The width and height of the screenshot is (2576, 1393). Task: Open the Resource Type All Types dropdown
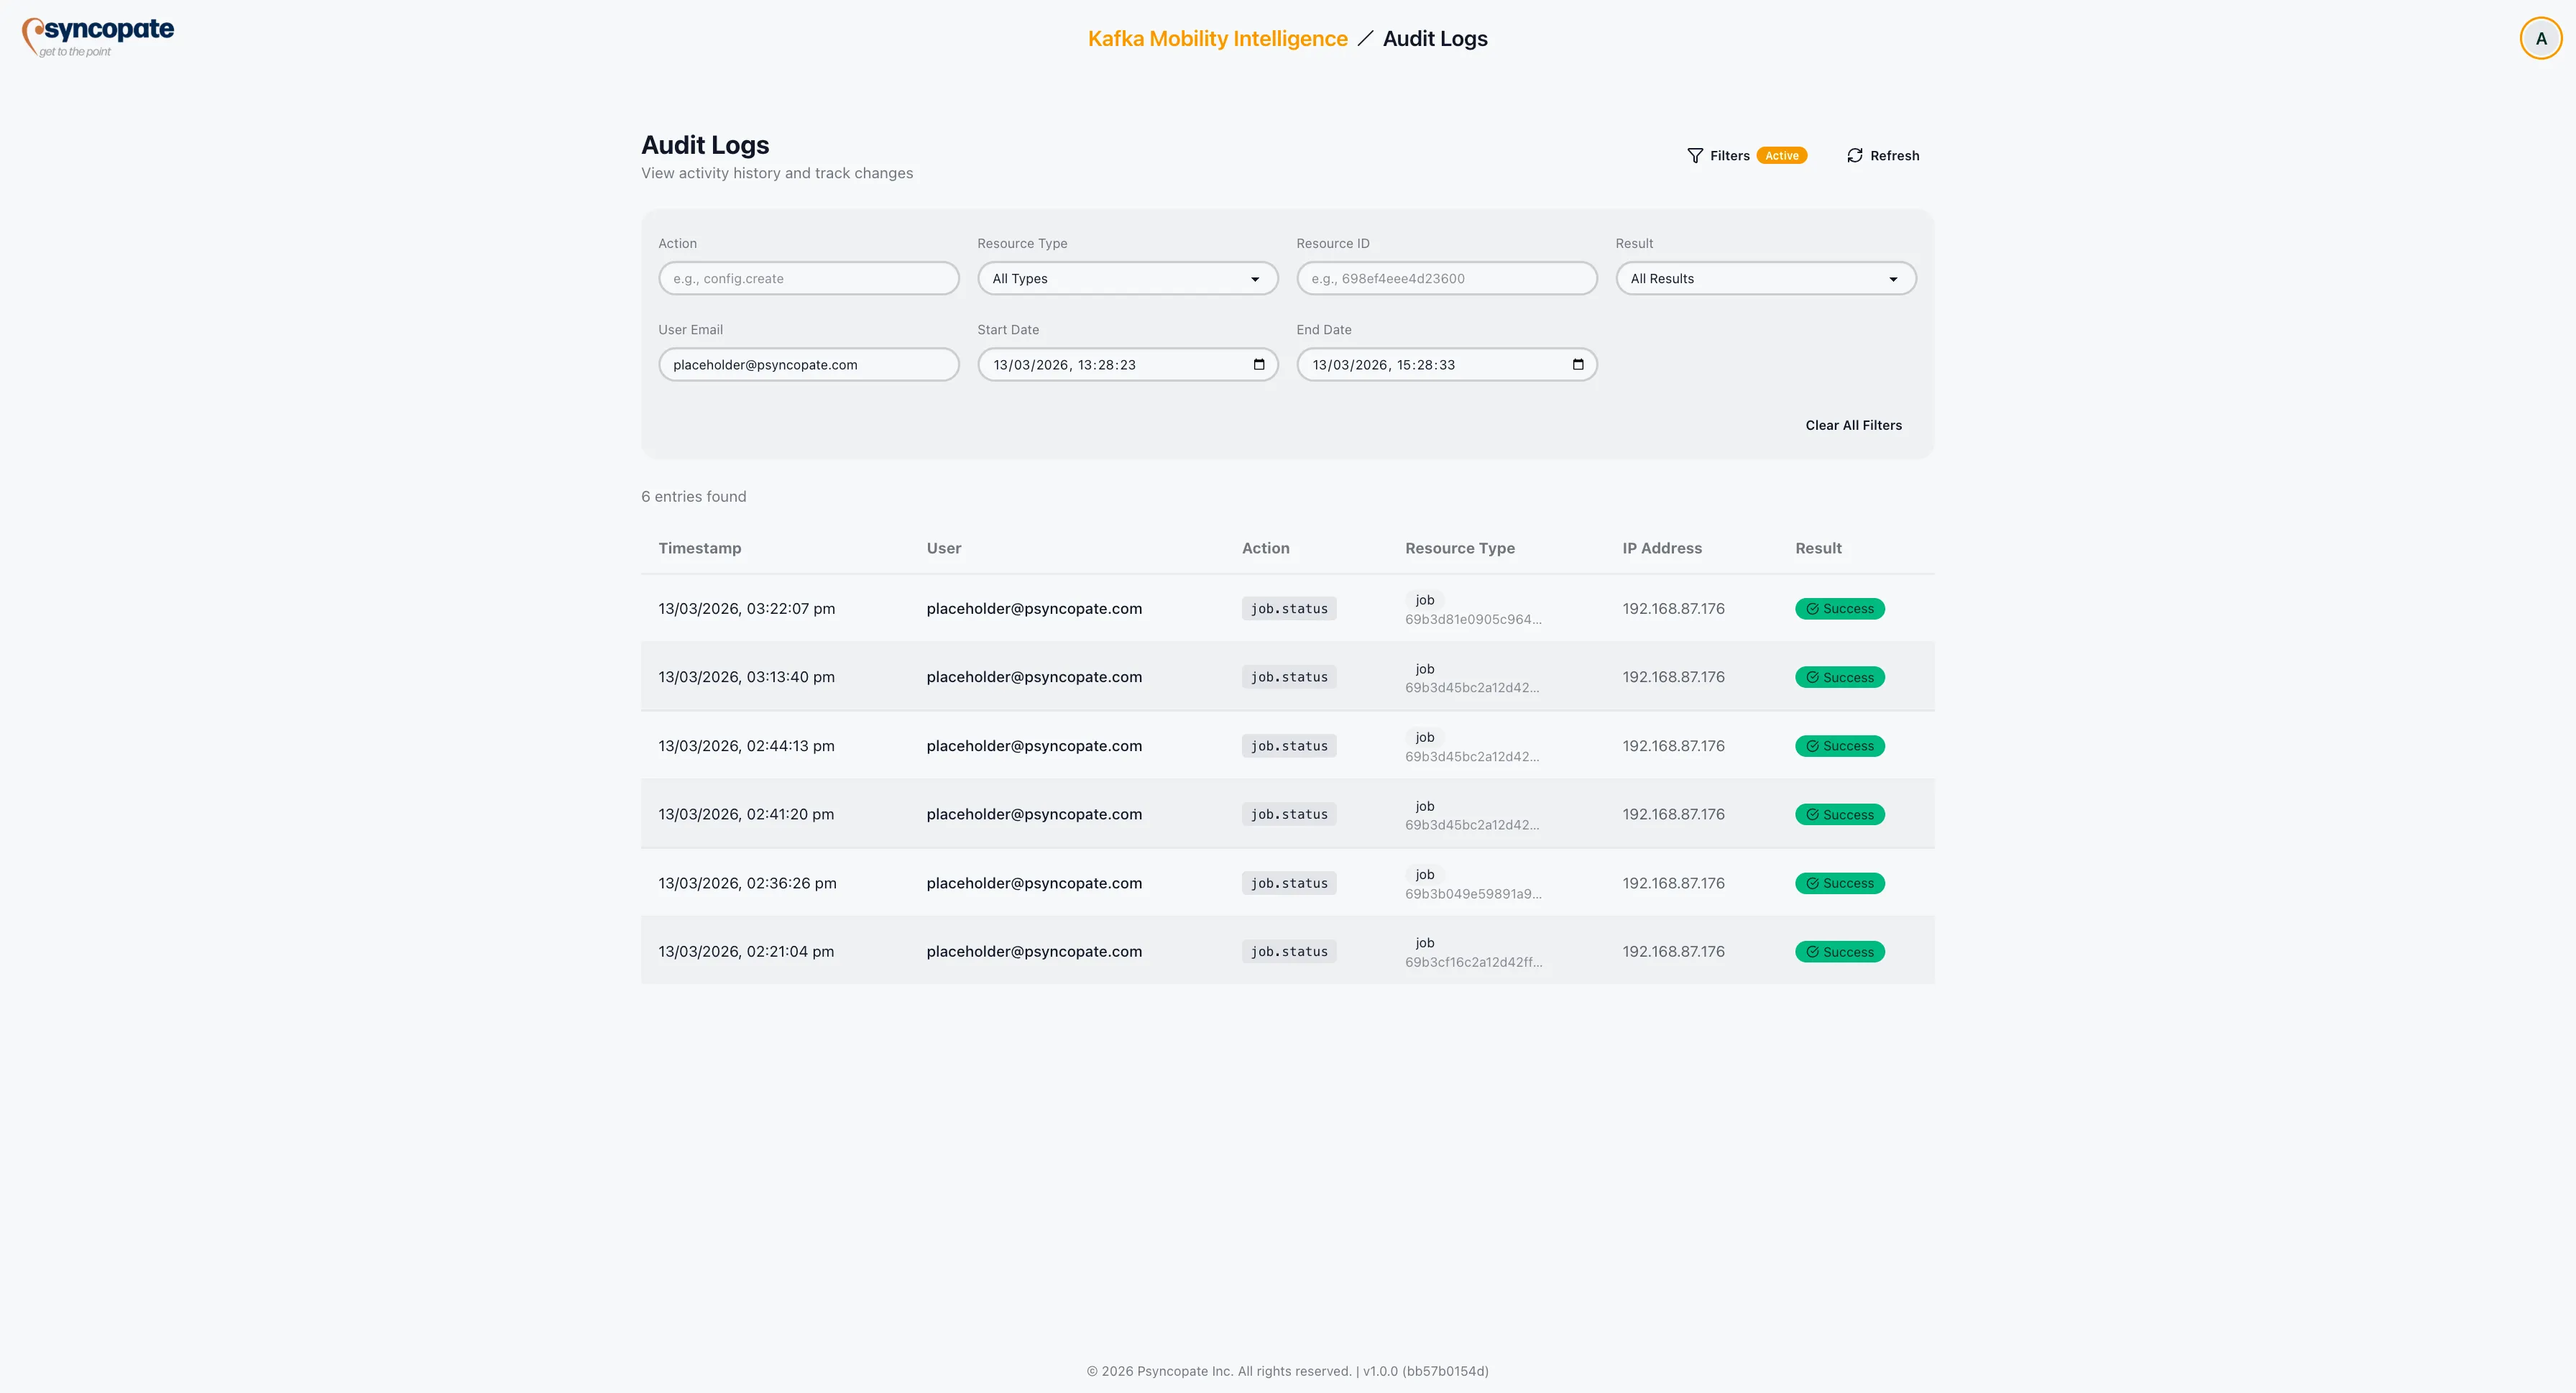(1127, 278)
